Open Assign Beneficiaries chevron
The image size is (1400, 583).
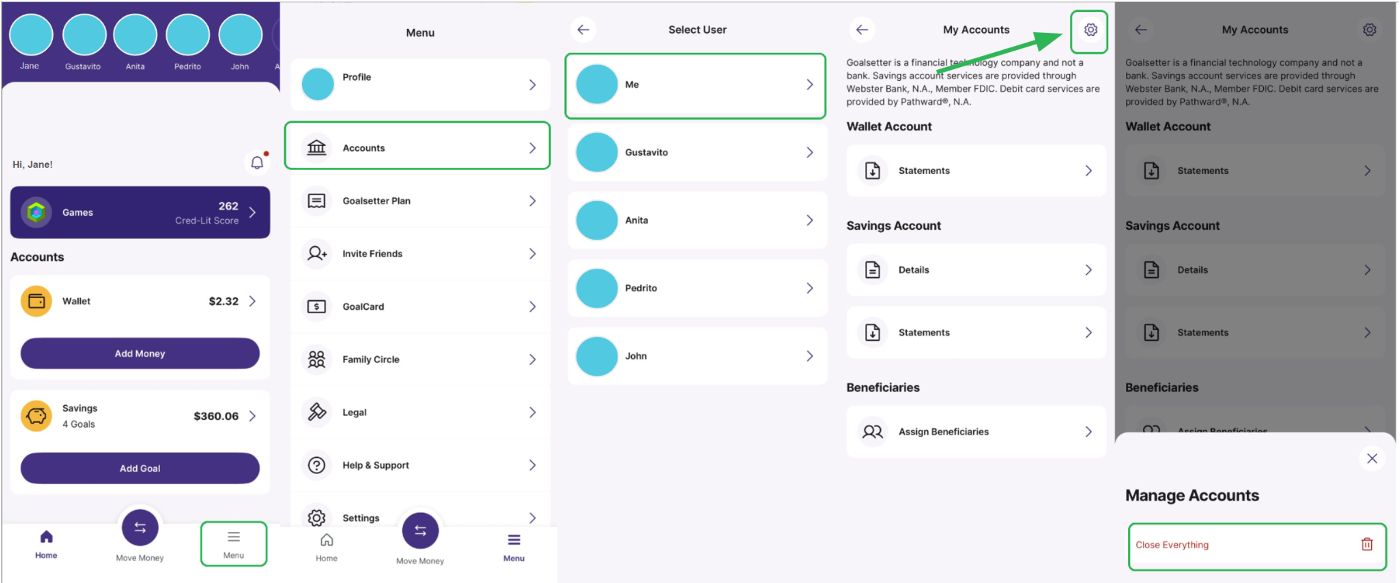1088,432
